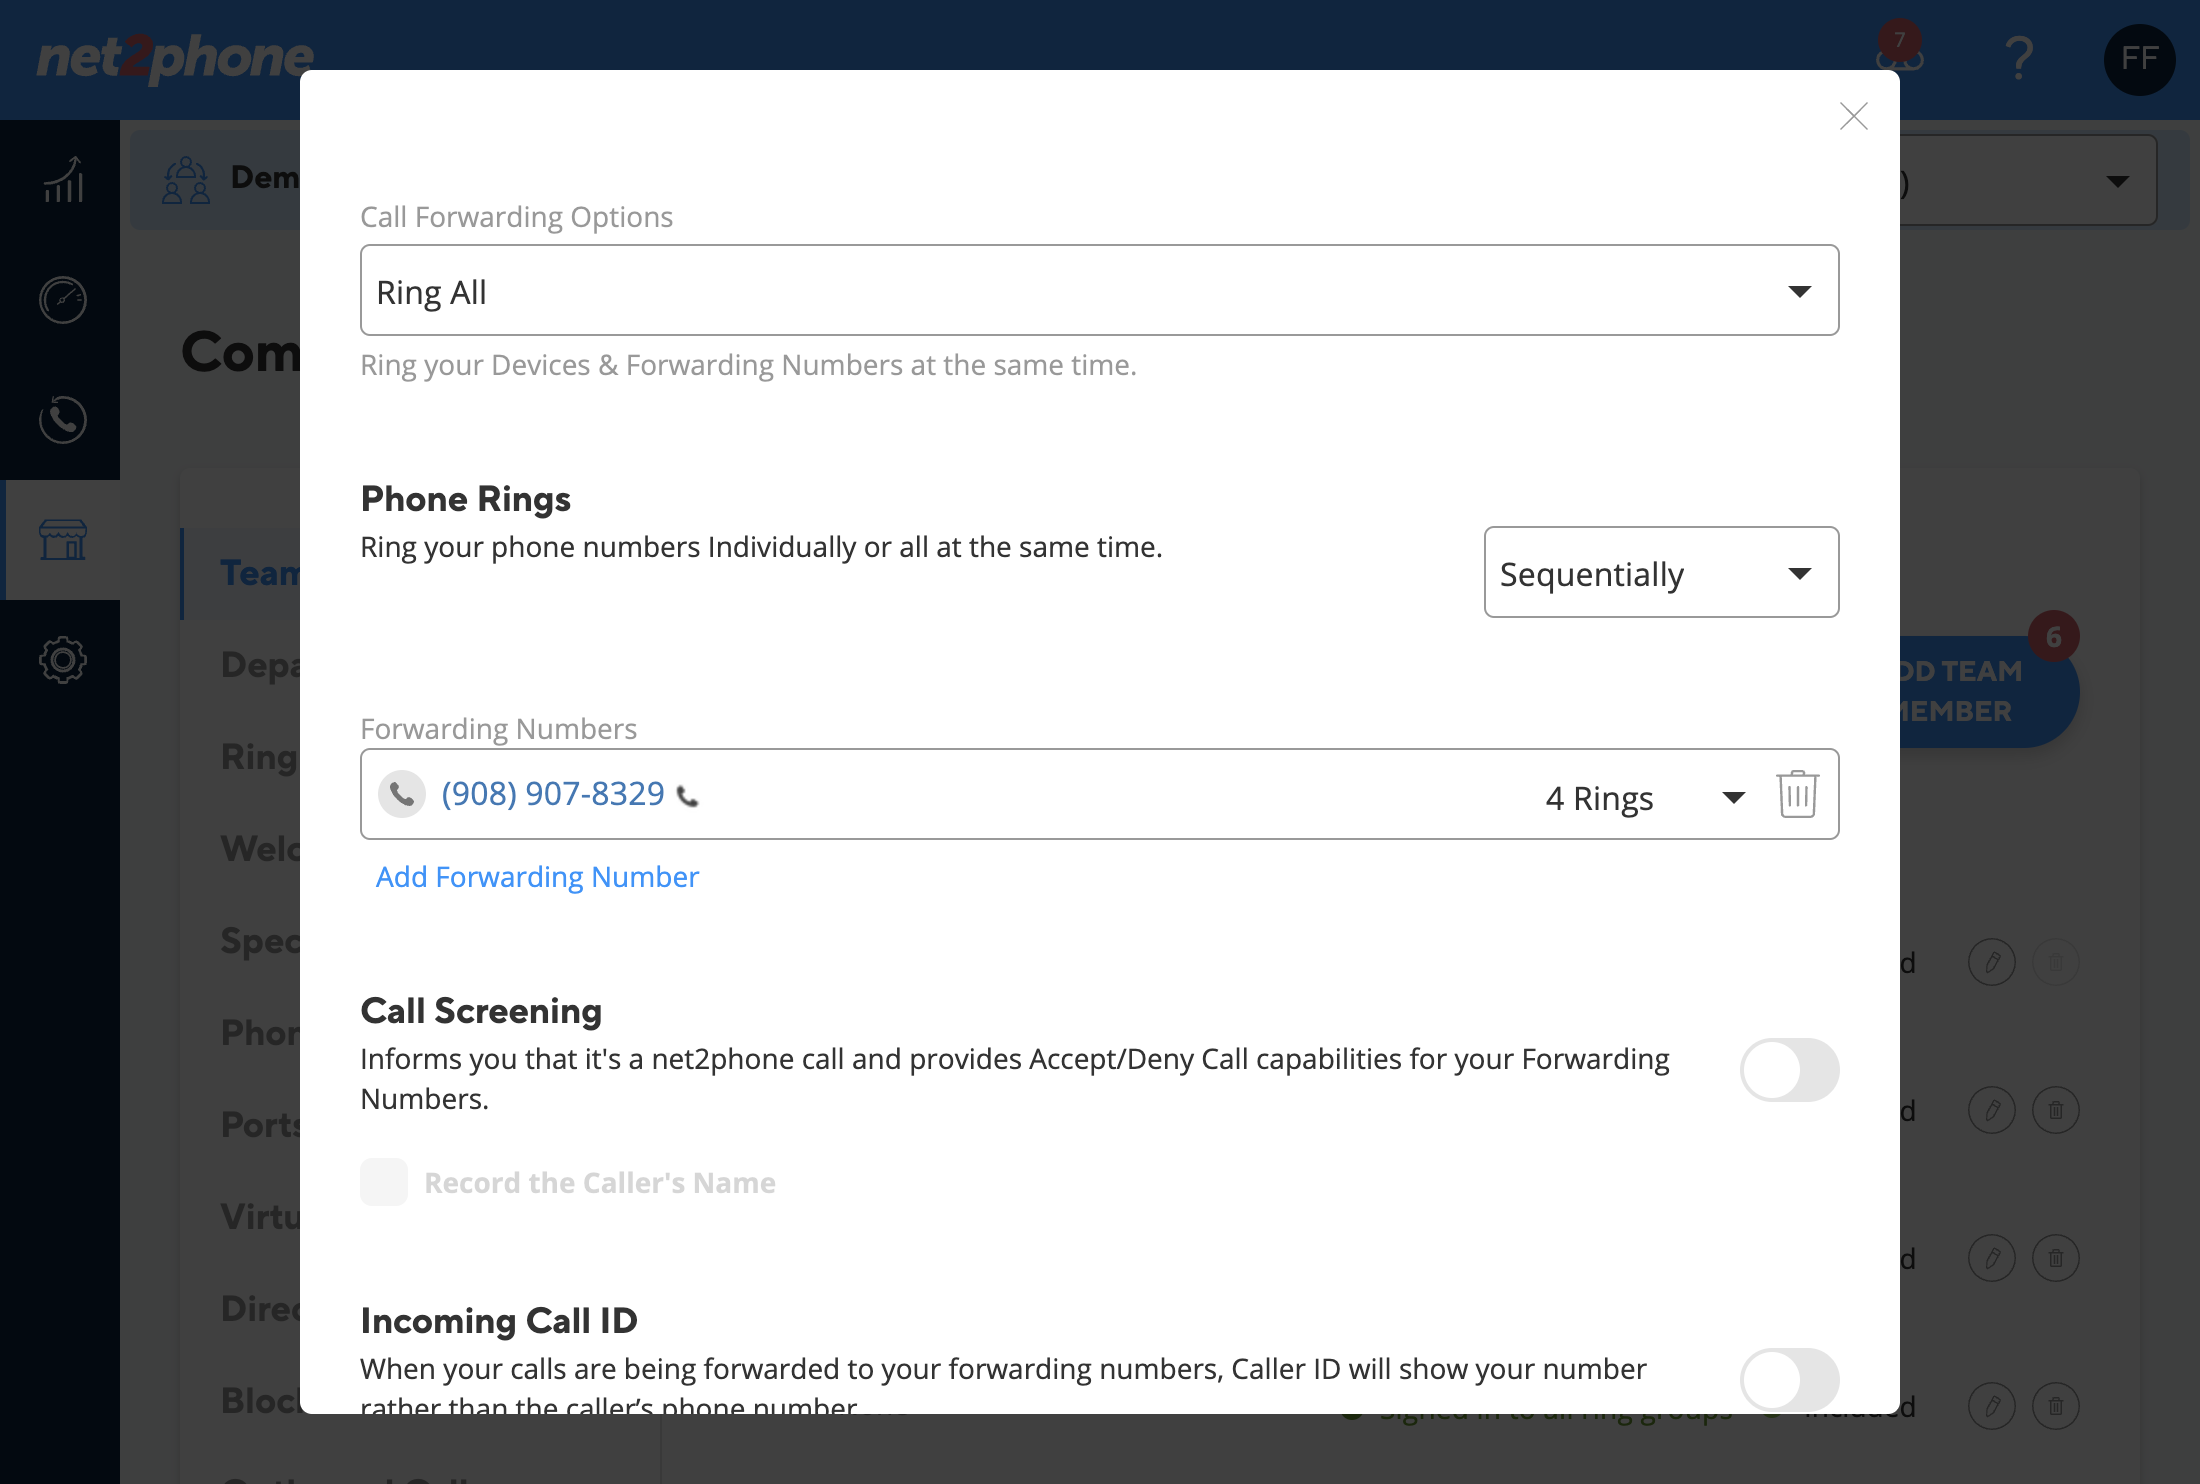Open the dashboard gauge sidebar icon
Viewport: 2200px width, 1484px height.
(63, 300)
